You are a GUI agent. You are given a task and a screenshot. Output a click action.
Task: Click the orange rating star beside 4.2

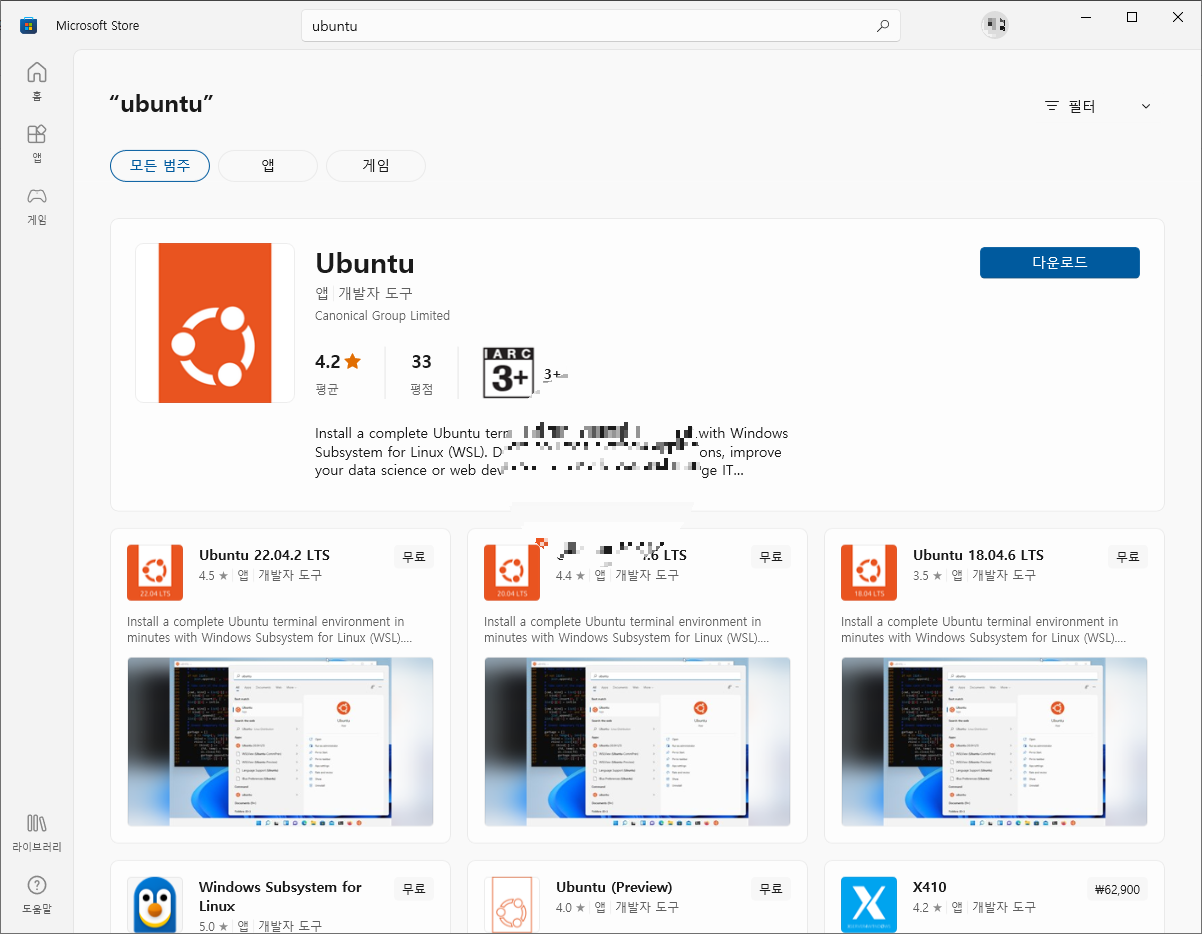[352, 361]
